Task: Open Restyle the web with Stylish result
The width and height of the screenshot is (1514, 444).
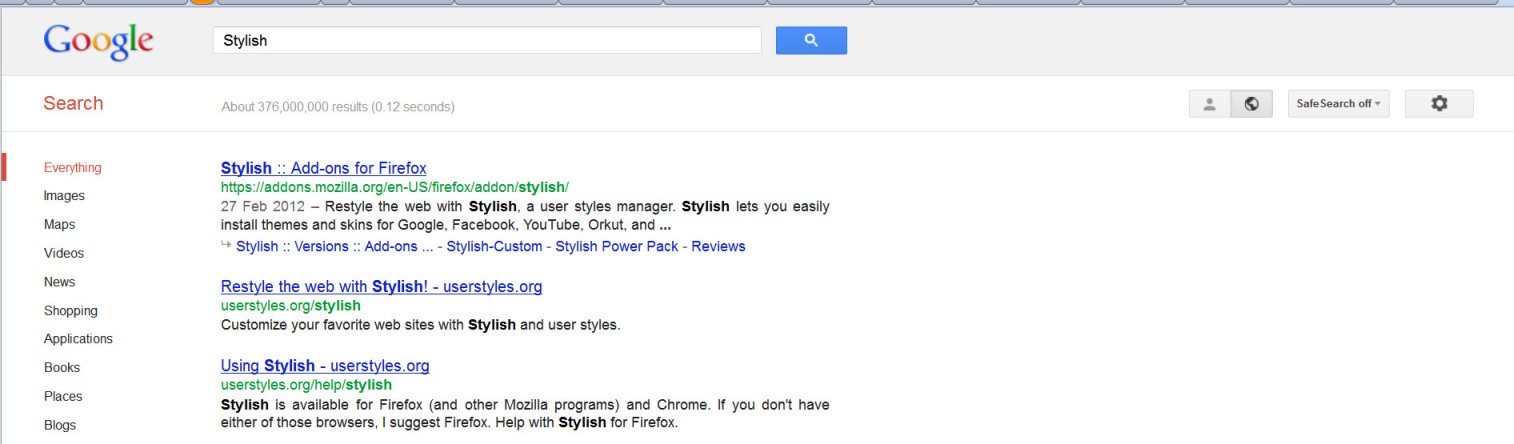Action: [381, 287]
